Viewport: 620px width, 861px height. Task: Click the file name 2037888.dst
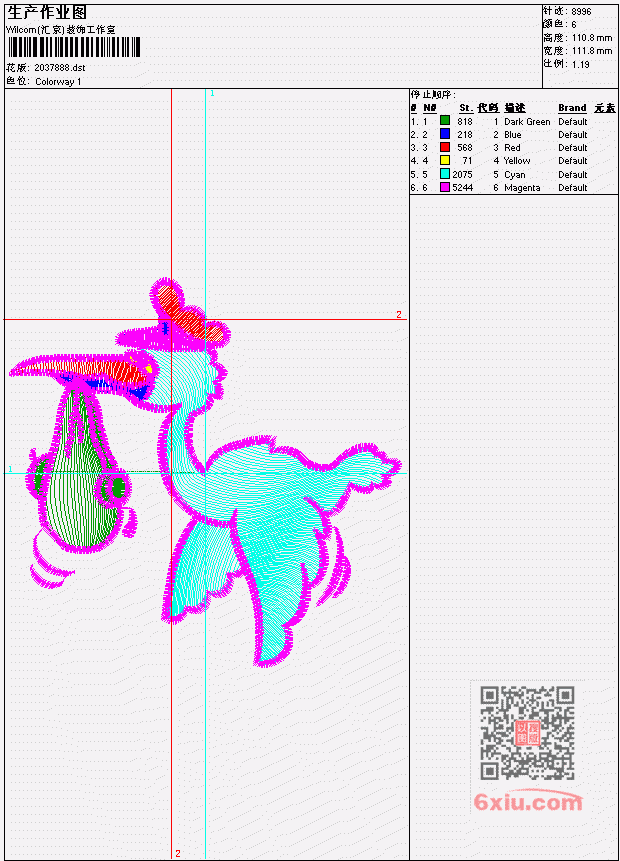(60, 68)
